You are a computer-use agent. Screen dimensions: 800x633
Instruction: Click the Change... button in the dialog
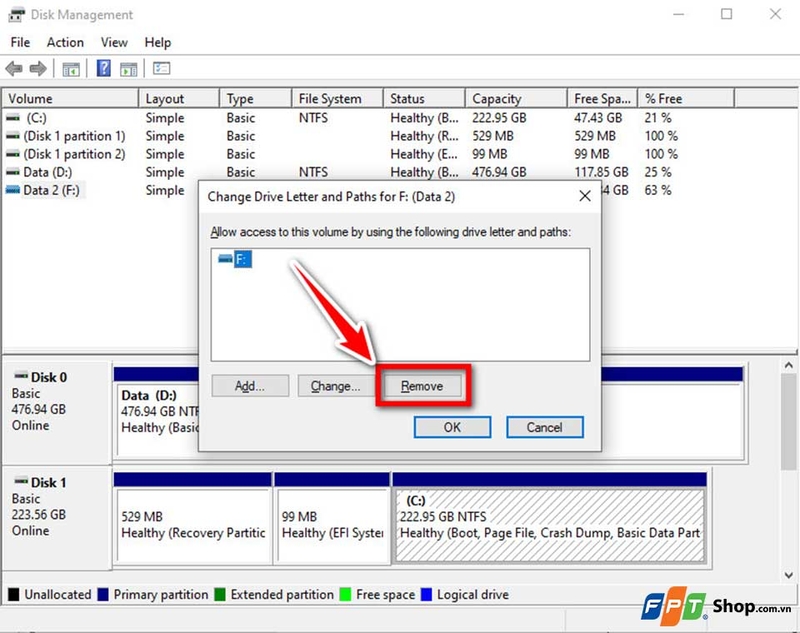tap(336, 386)
